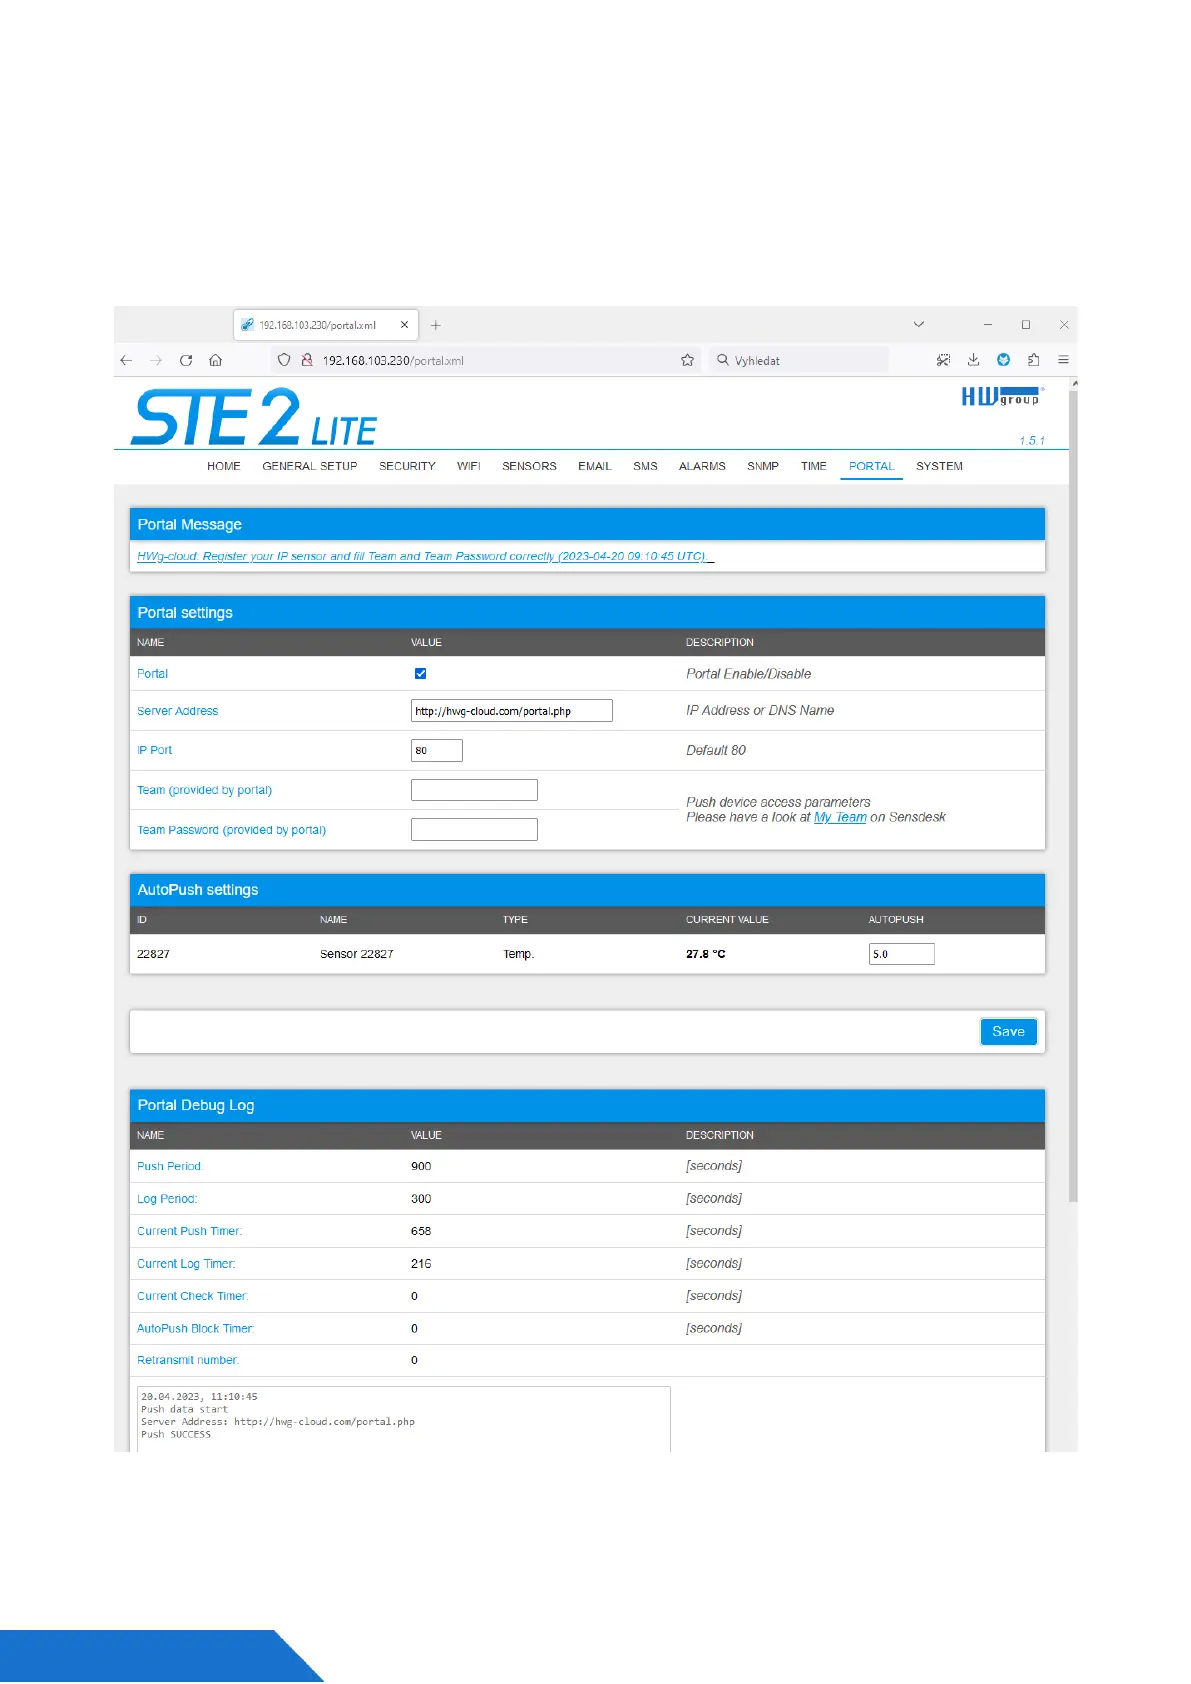The width and height of the screenshot is (1191, 1684).
Task: Click the Server Address input field
Action: [512, 711]
